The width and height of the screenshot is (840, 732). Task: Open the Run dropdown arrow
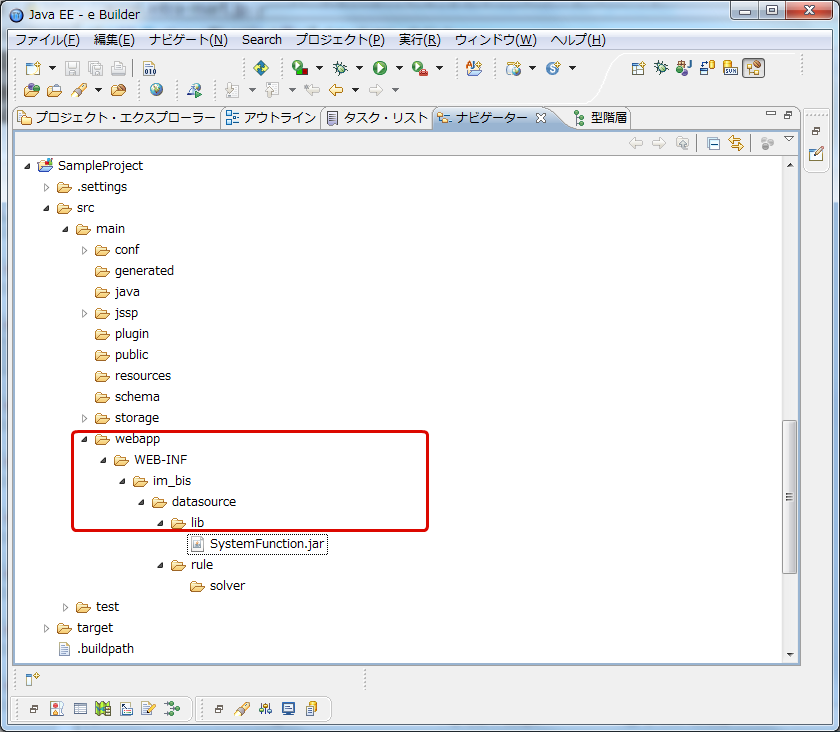pyautogui.click(x=398, y=68)
